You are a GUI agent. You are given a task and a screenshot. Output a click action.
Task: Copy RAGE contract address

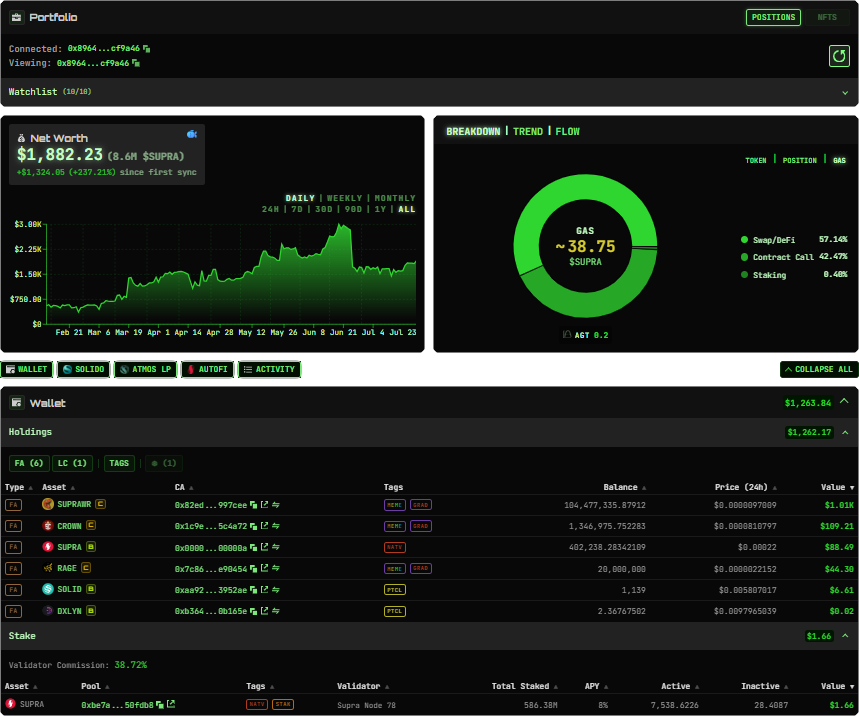click(x=253, y=569)
